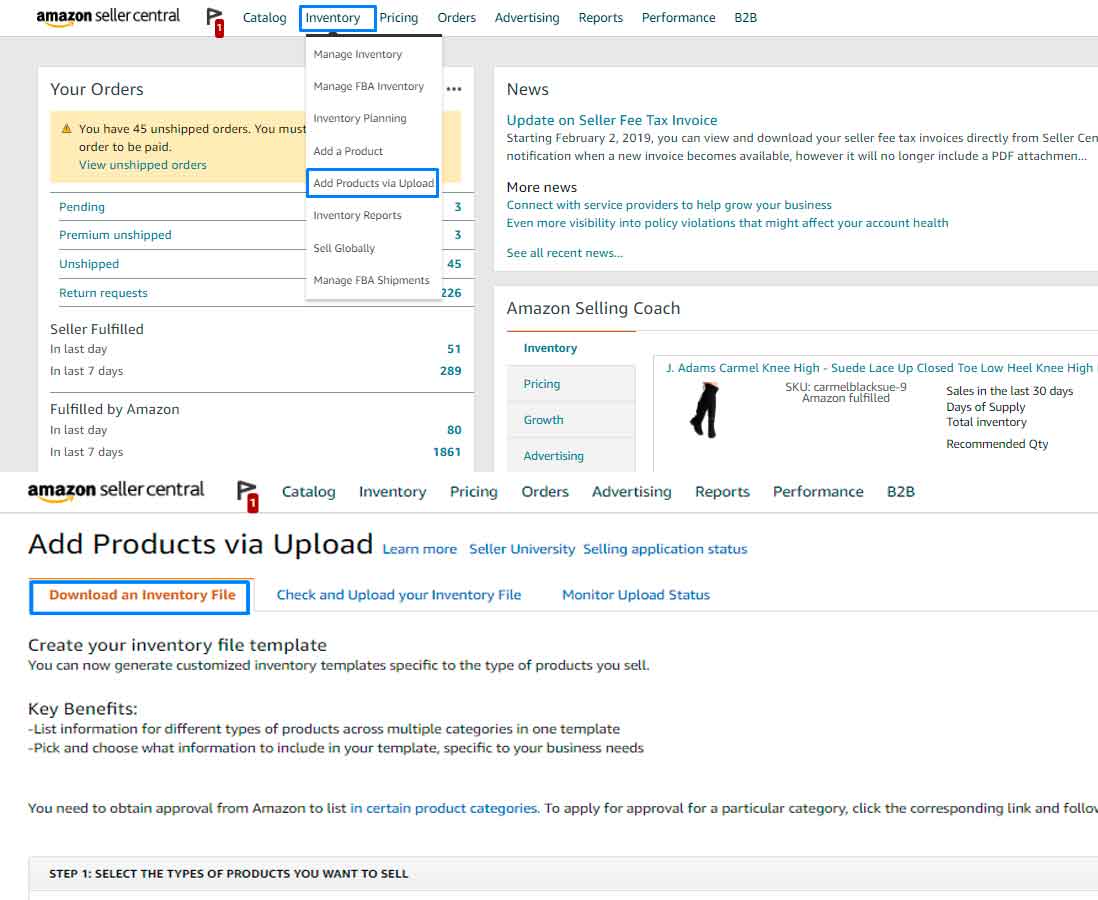Select the Inventory tab in Amazon Selling Coach
This screenshot has width=1098, height=900.
(550, 348)
